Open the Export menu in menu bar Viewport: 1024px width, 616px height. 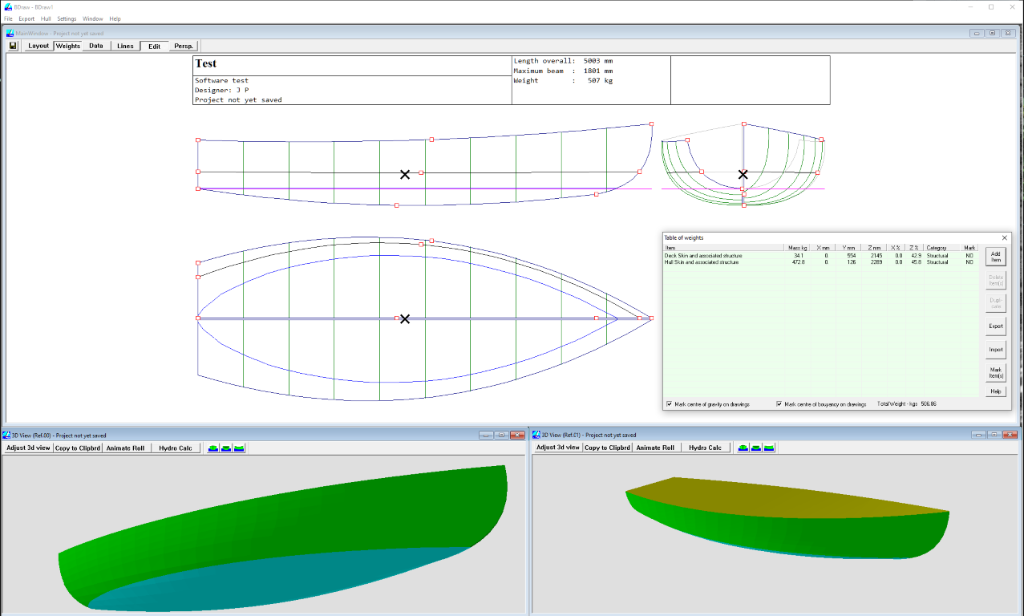coord(26,19)
